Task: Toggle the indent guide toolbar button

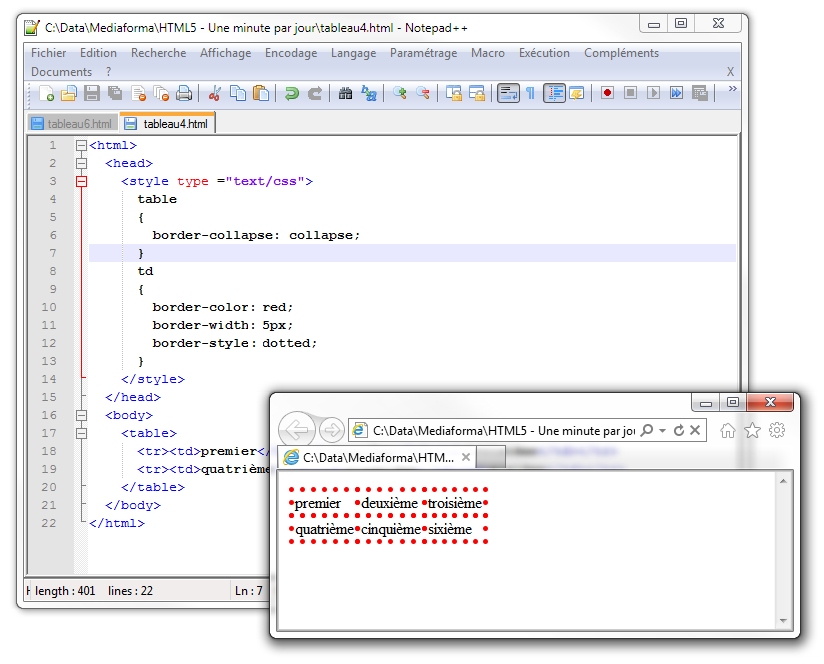Action: coord(554,93)
